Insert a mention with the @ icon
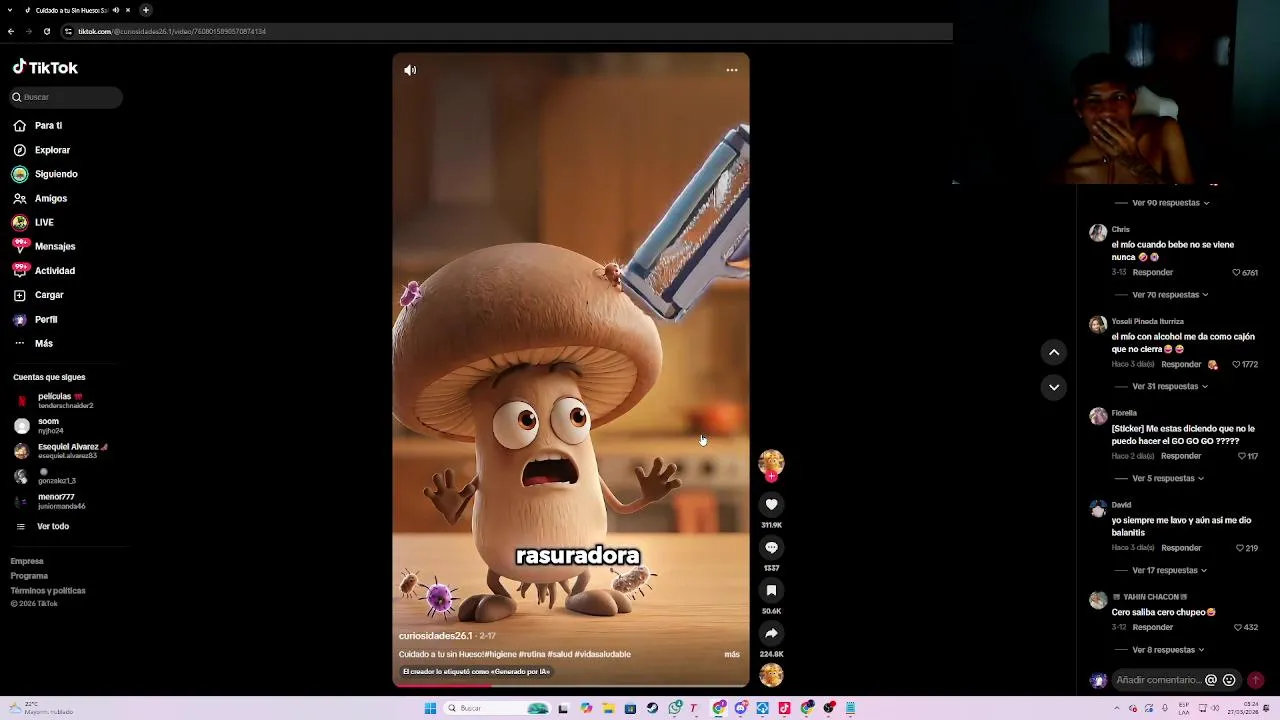Screen dimensions: 1280x720 pyautogui.click(x=1211, y=680)
